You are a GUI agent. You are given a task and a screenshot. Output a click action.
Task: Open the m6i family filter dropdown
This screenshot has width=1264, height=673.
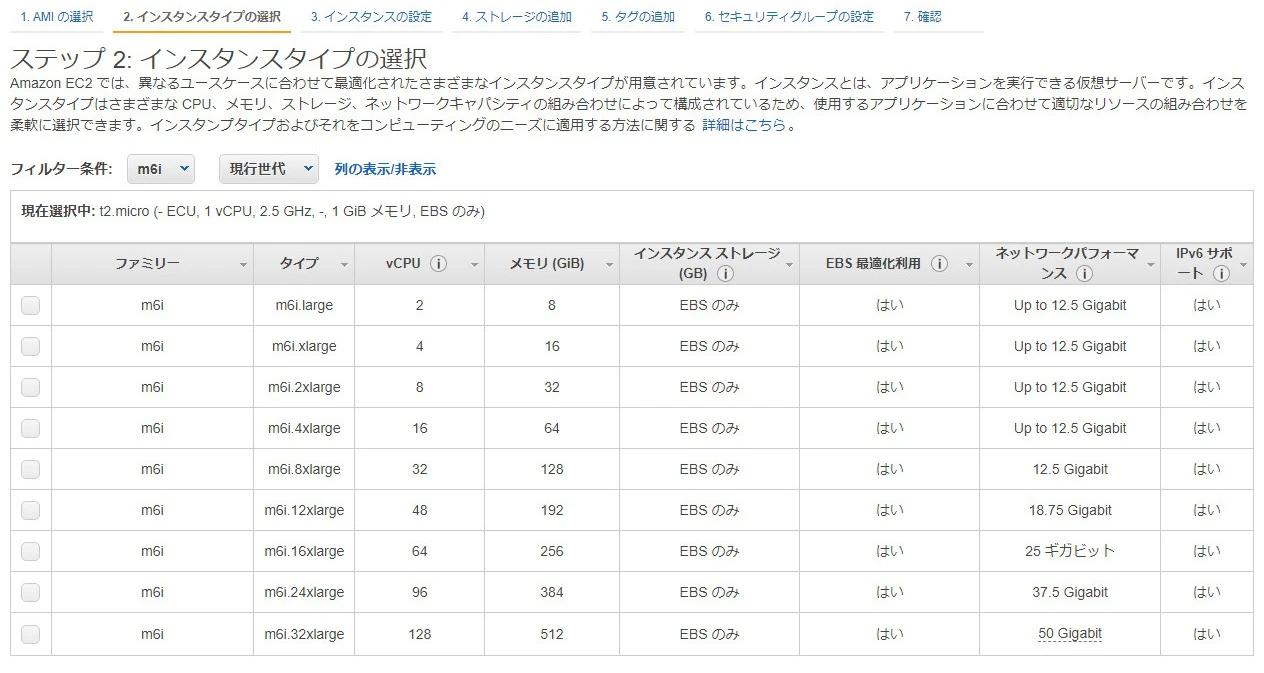click(161, 169)
